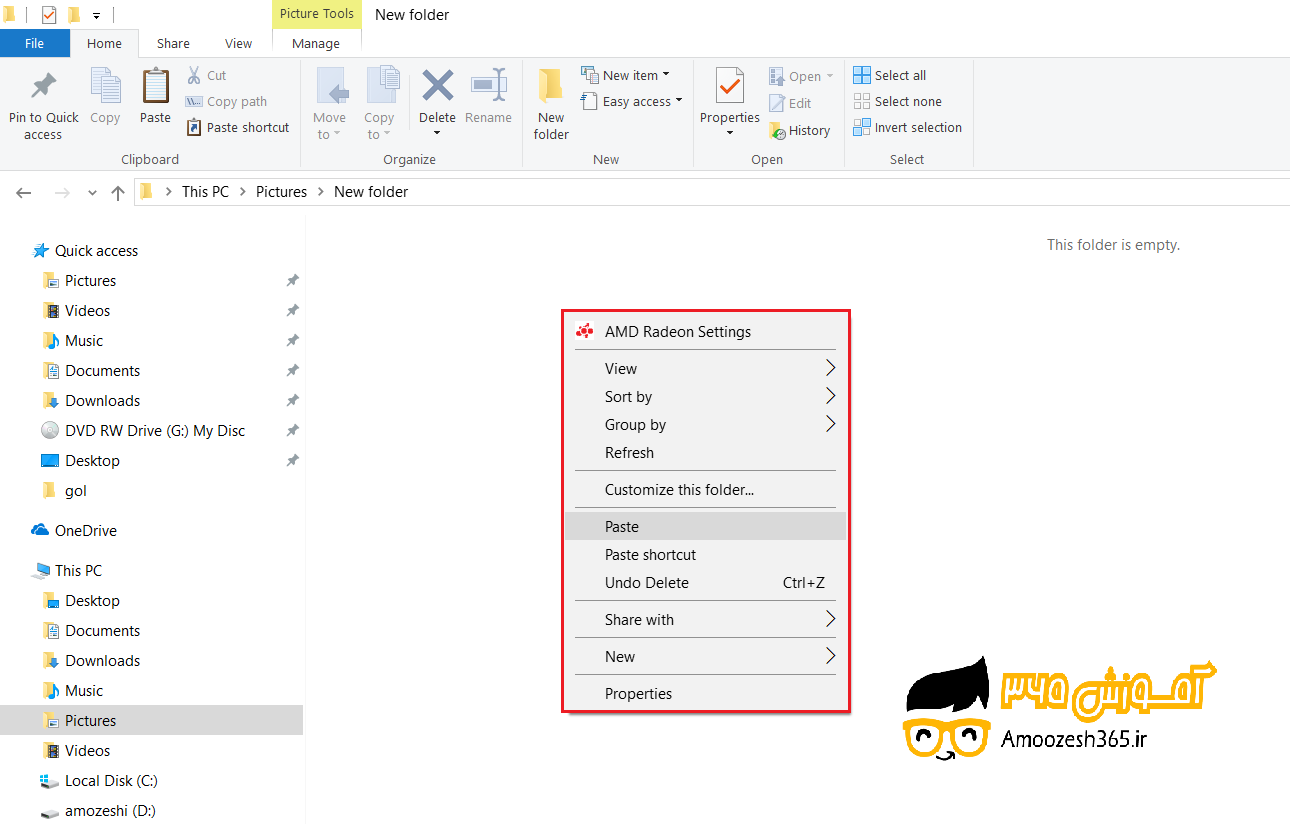Click the Paste clipboard icon in ribbon

tap(155, 87)
